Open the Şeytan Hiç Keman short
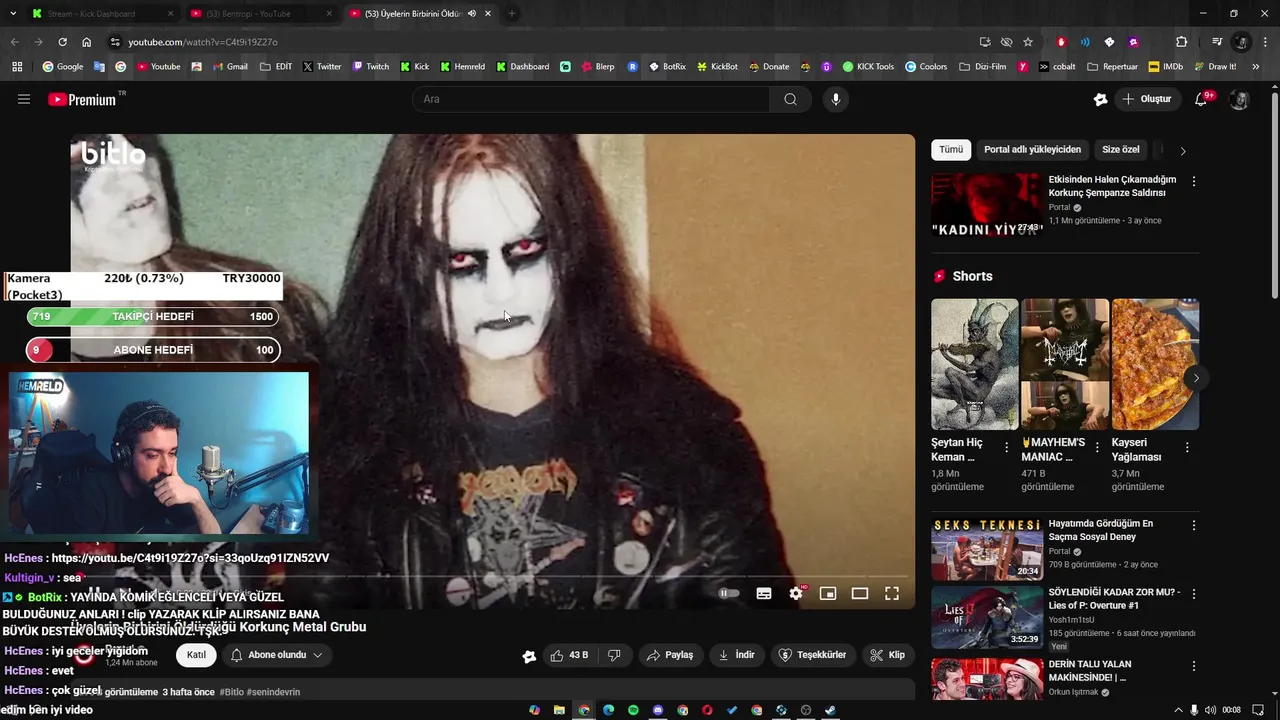 [975, 364]
